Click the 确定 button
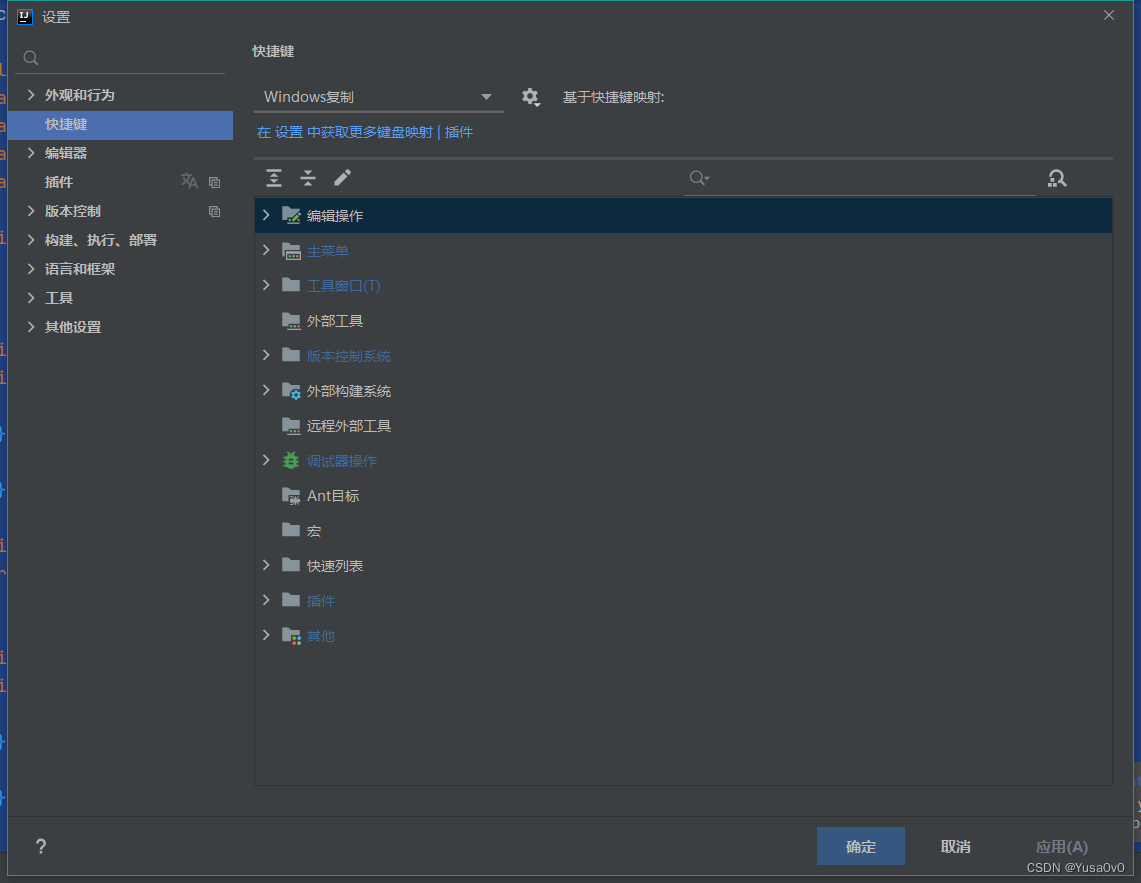This screenshot has width=1141, height=883. (x=860, y=845)
